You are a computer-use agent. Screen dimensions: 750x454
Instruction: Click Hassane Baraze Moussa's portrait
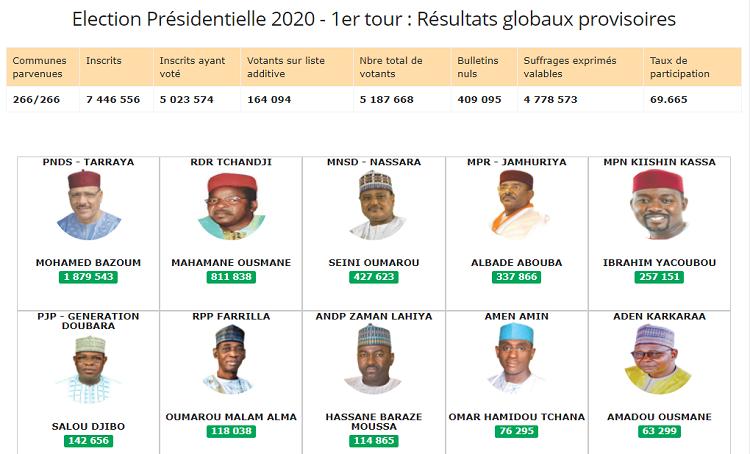(x=374, y=359)
